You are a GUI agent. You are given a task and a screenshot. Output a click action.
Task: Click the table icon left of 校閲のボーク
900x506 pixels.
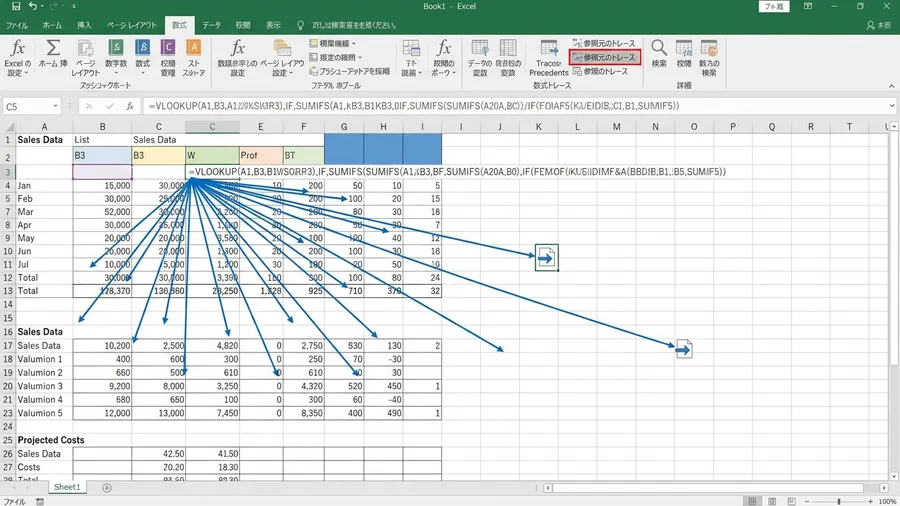coord(411,48)
